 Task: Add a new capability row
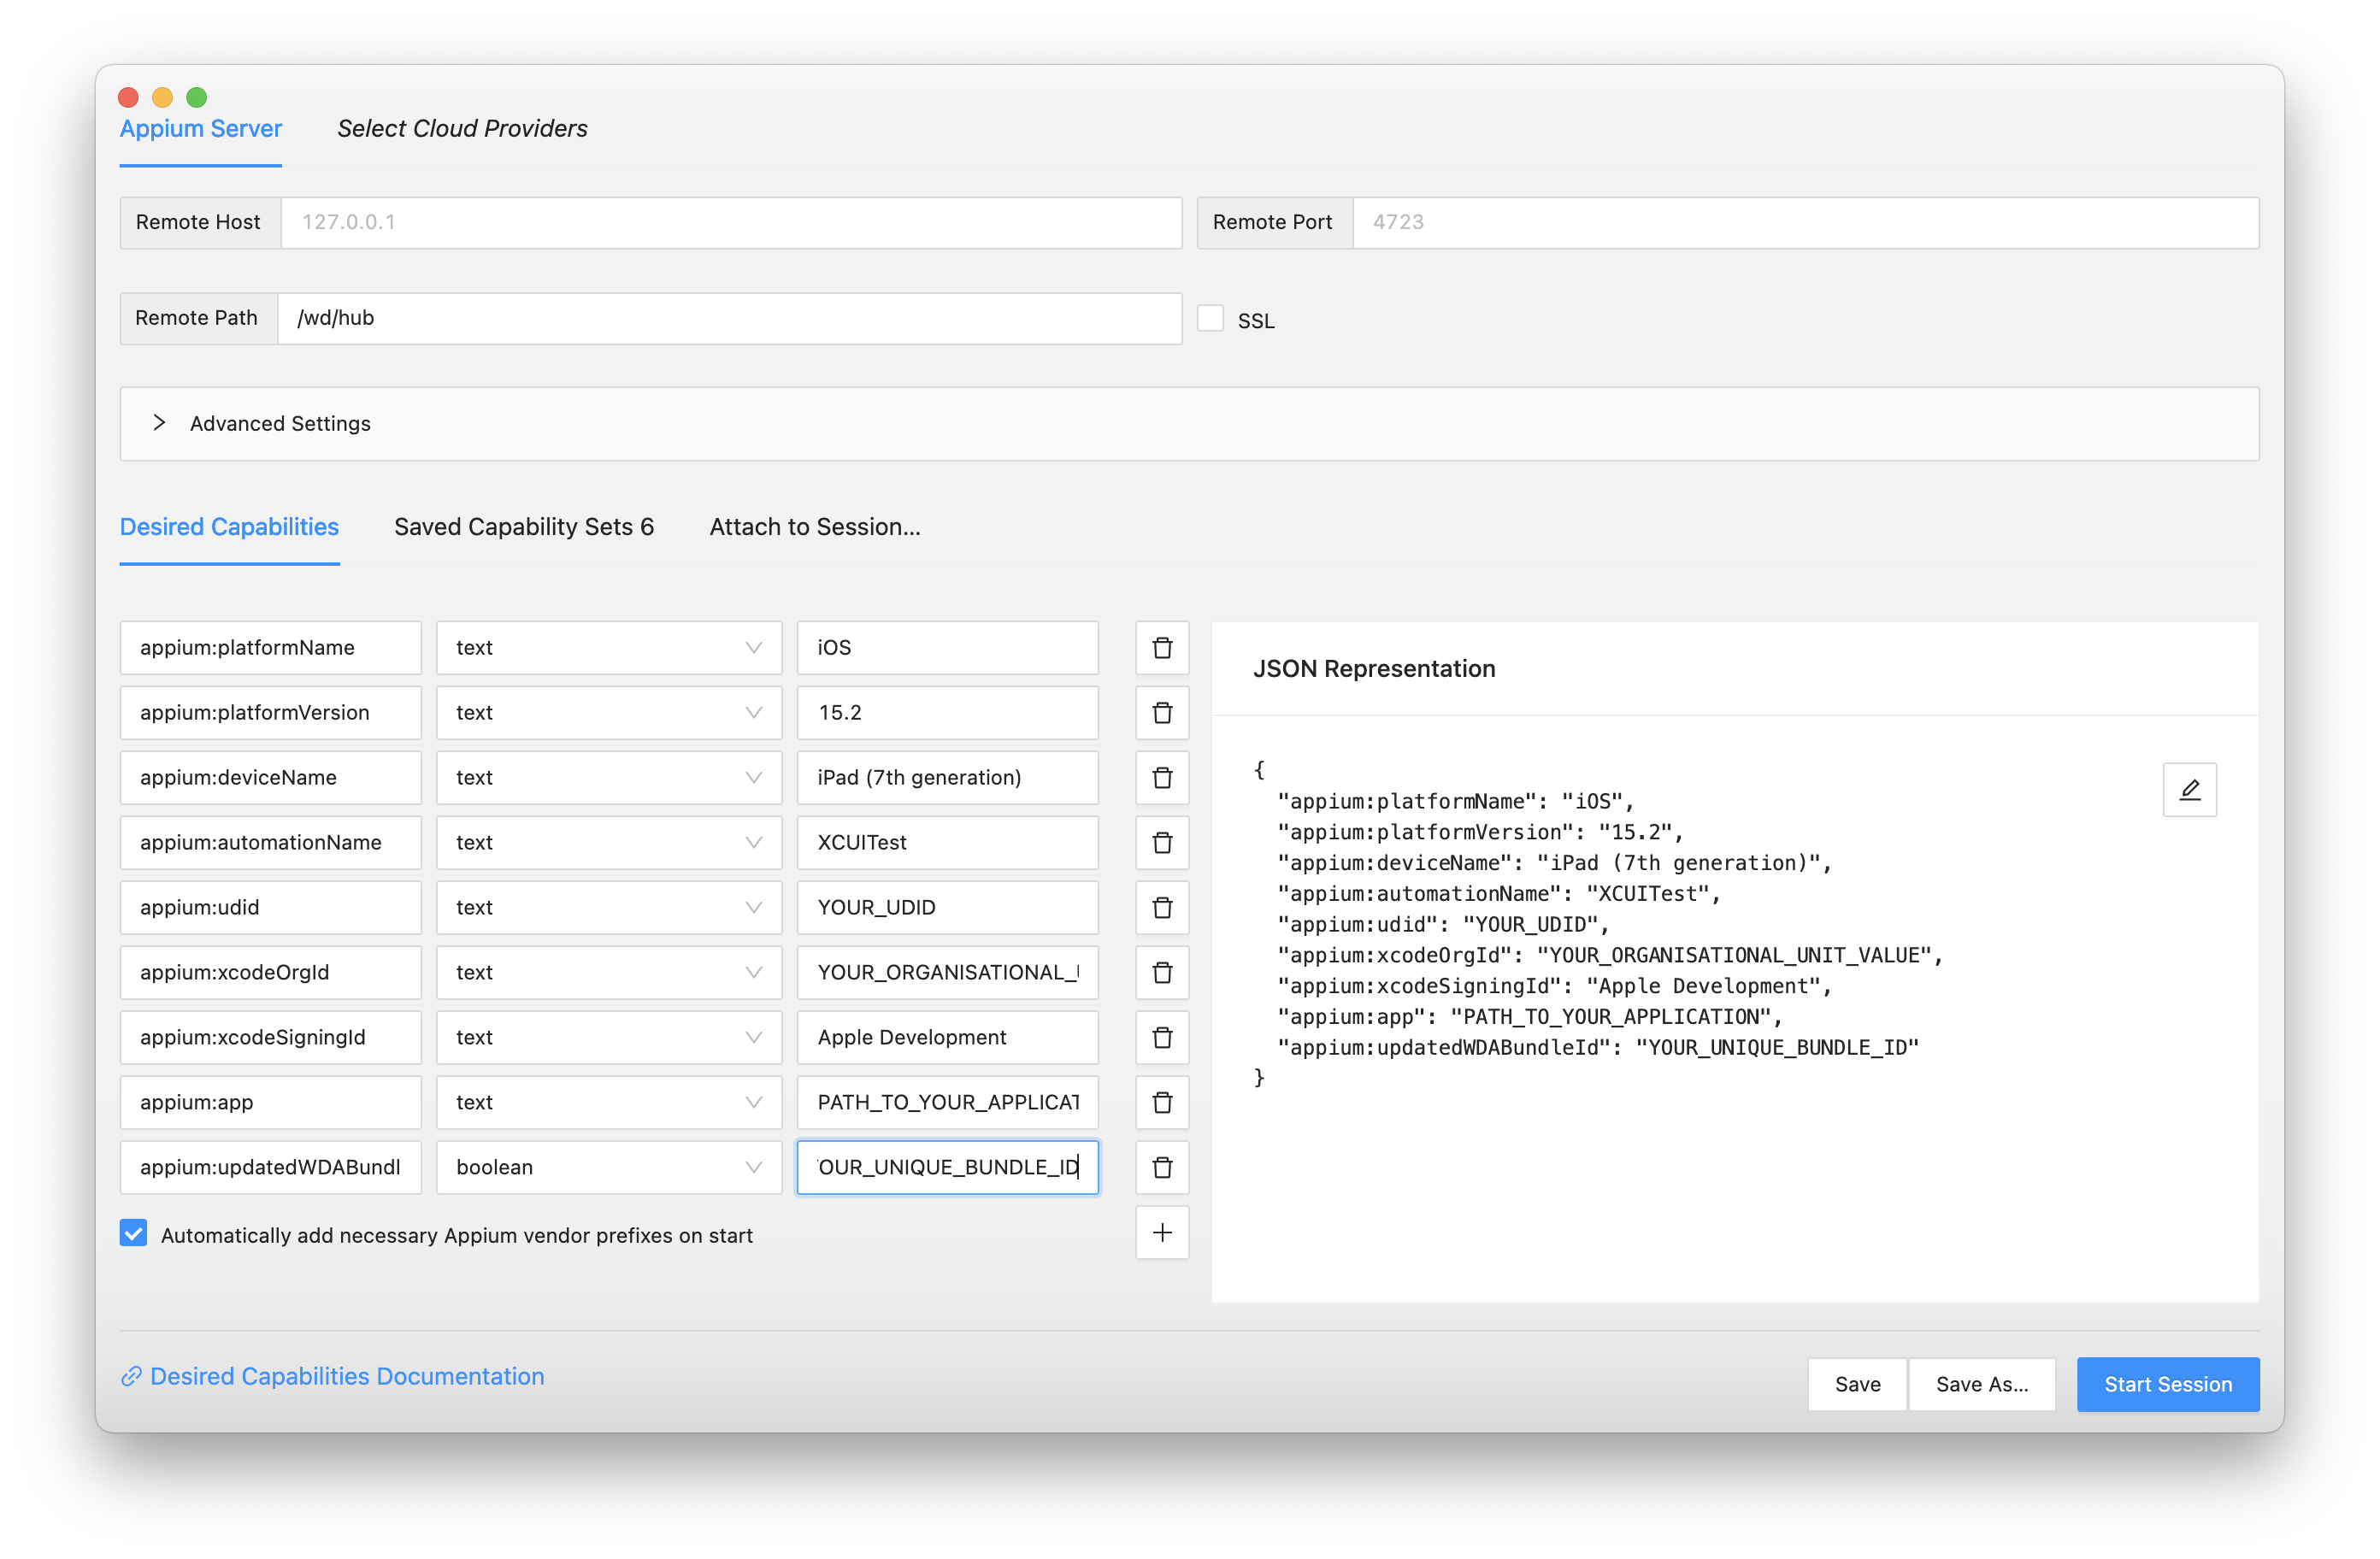pos(1161,1232)
